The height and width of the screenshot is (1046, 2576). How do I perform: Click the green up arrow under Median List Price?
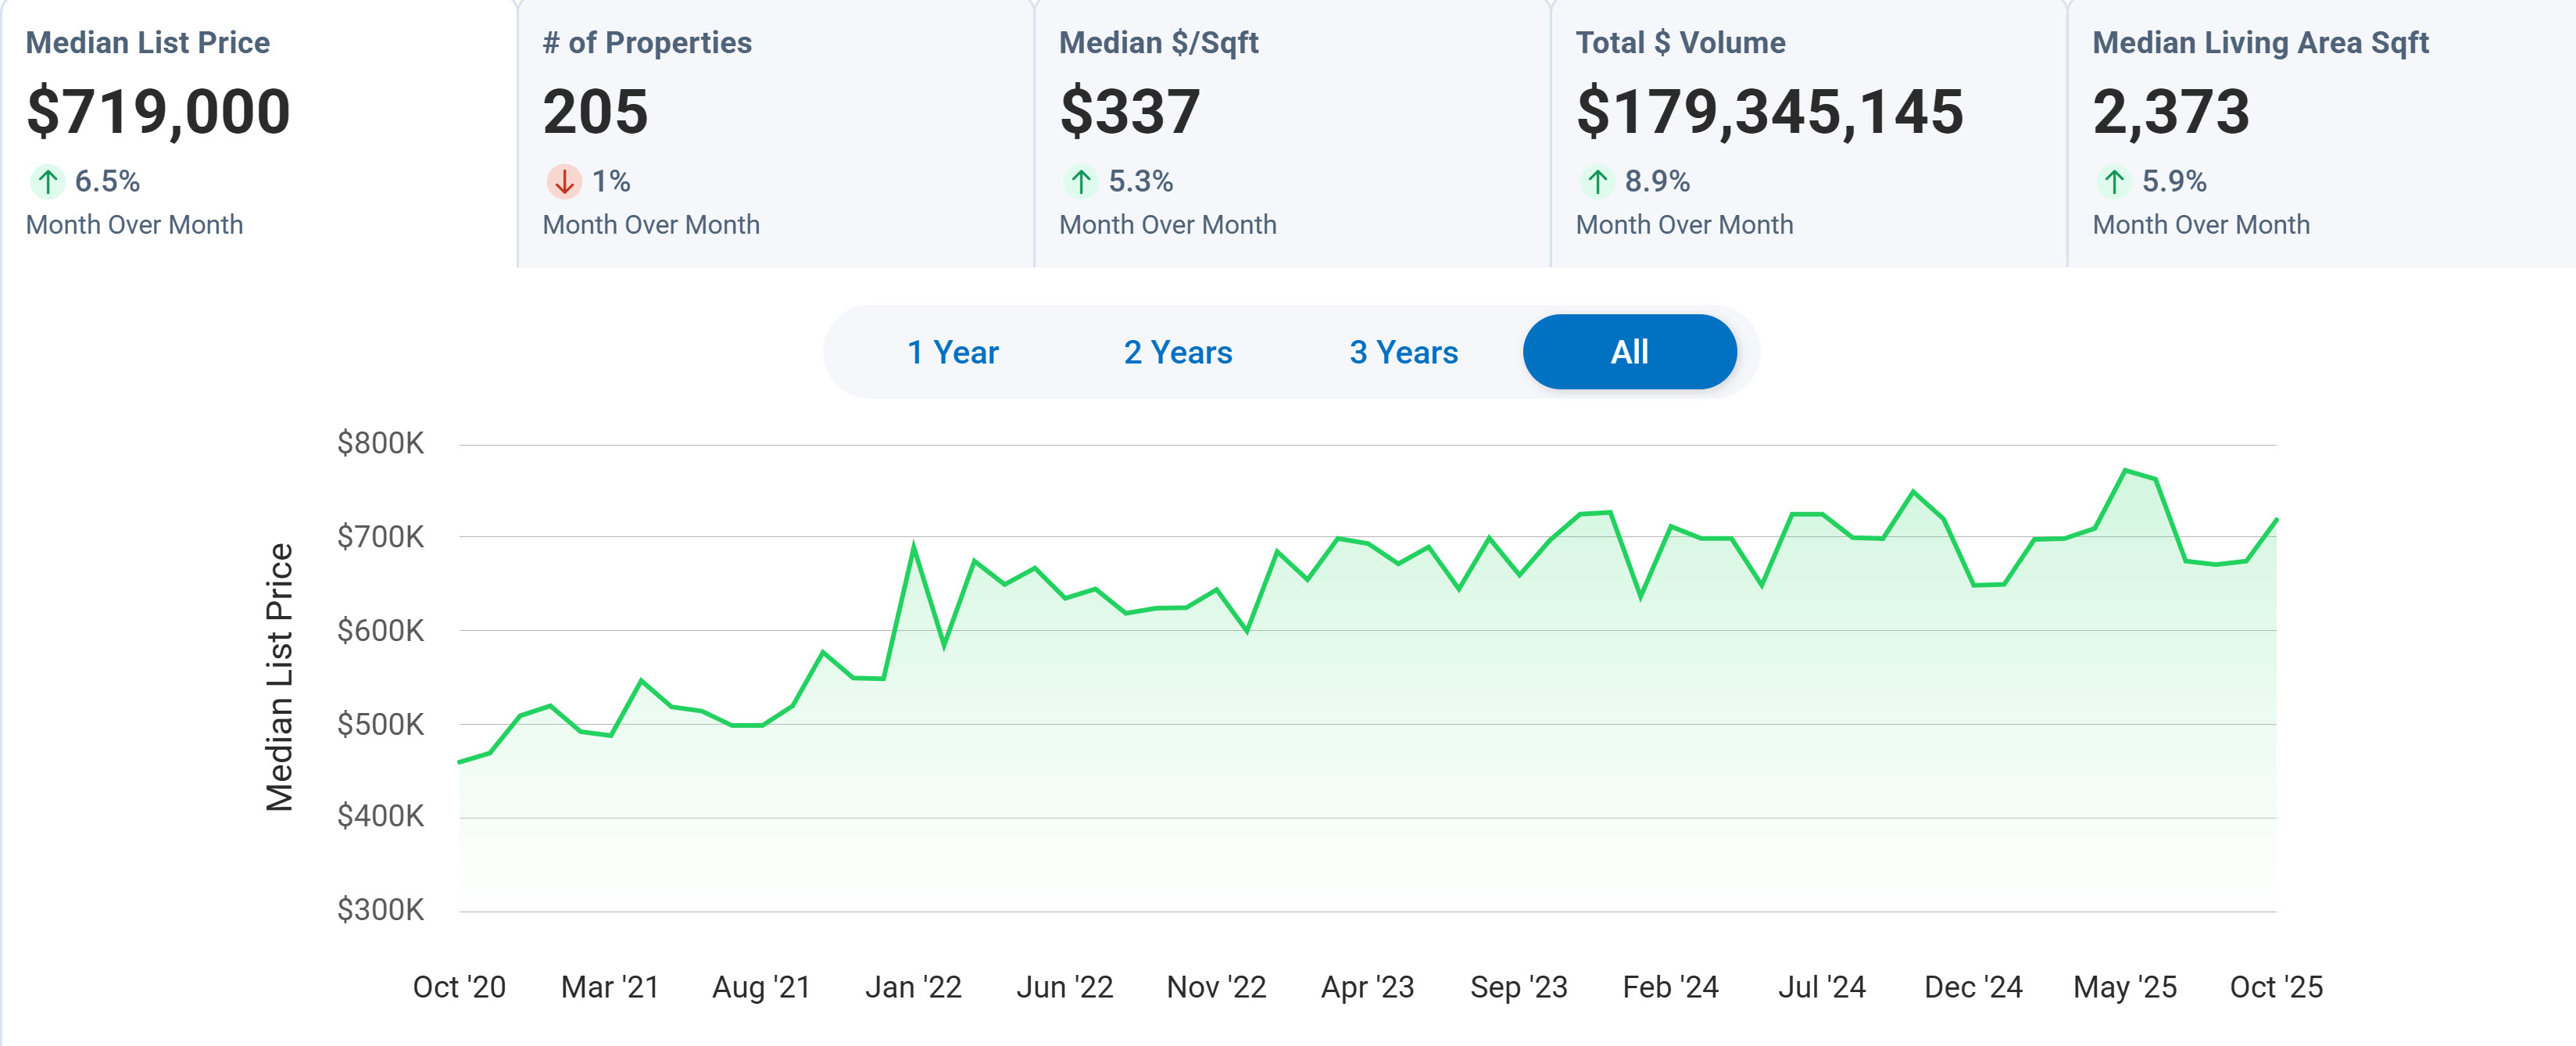[x=47, y=182]
